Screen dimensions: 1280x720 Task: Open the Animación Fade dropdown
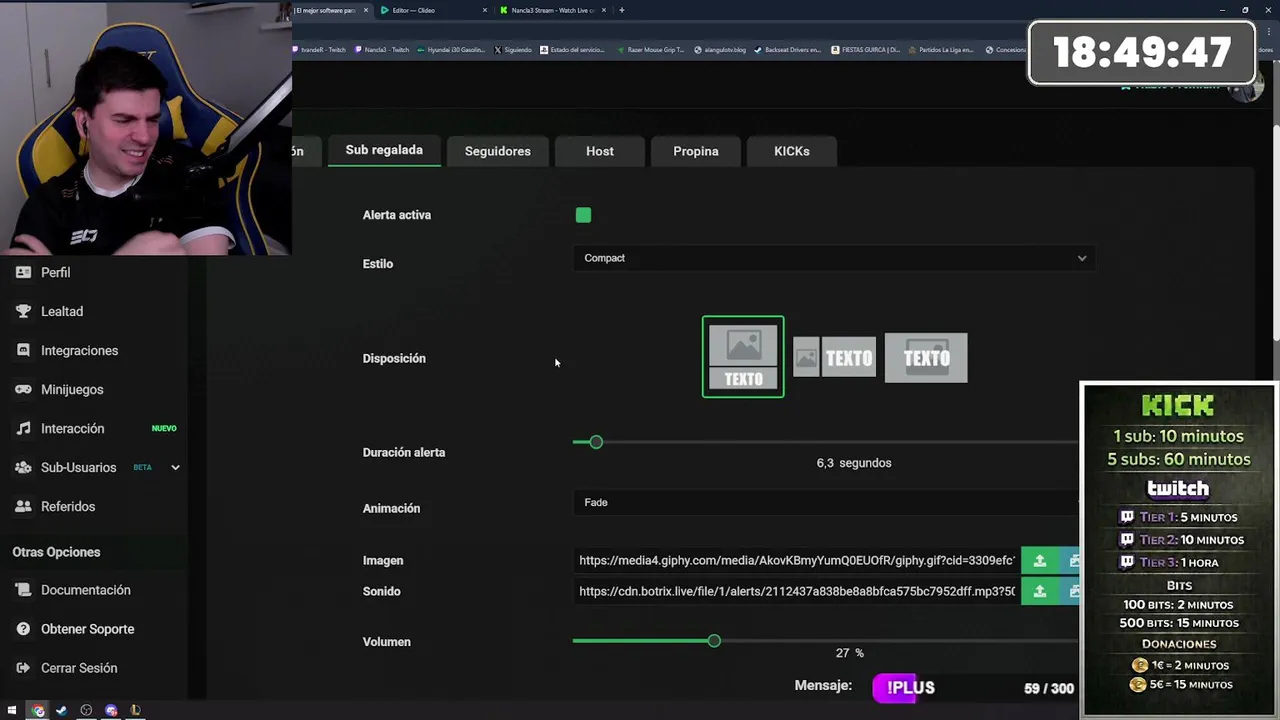[x=828, y=502]
